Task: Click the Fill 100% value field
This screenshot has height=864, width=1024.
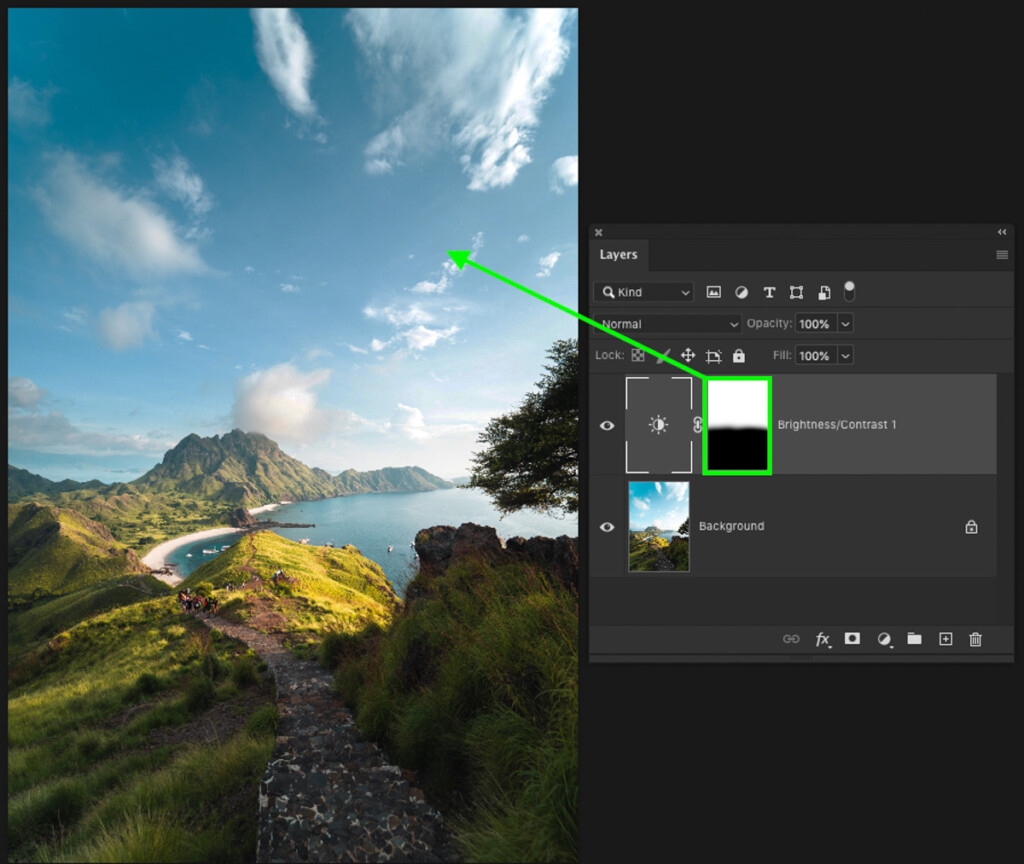Action: pos(815,356)
